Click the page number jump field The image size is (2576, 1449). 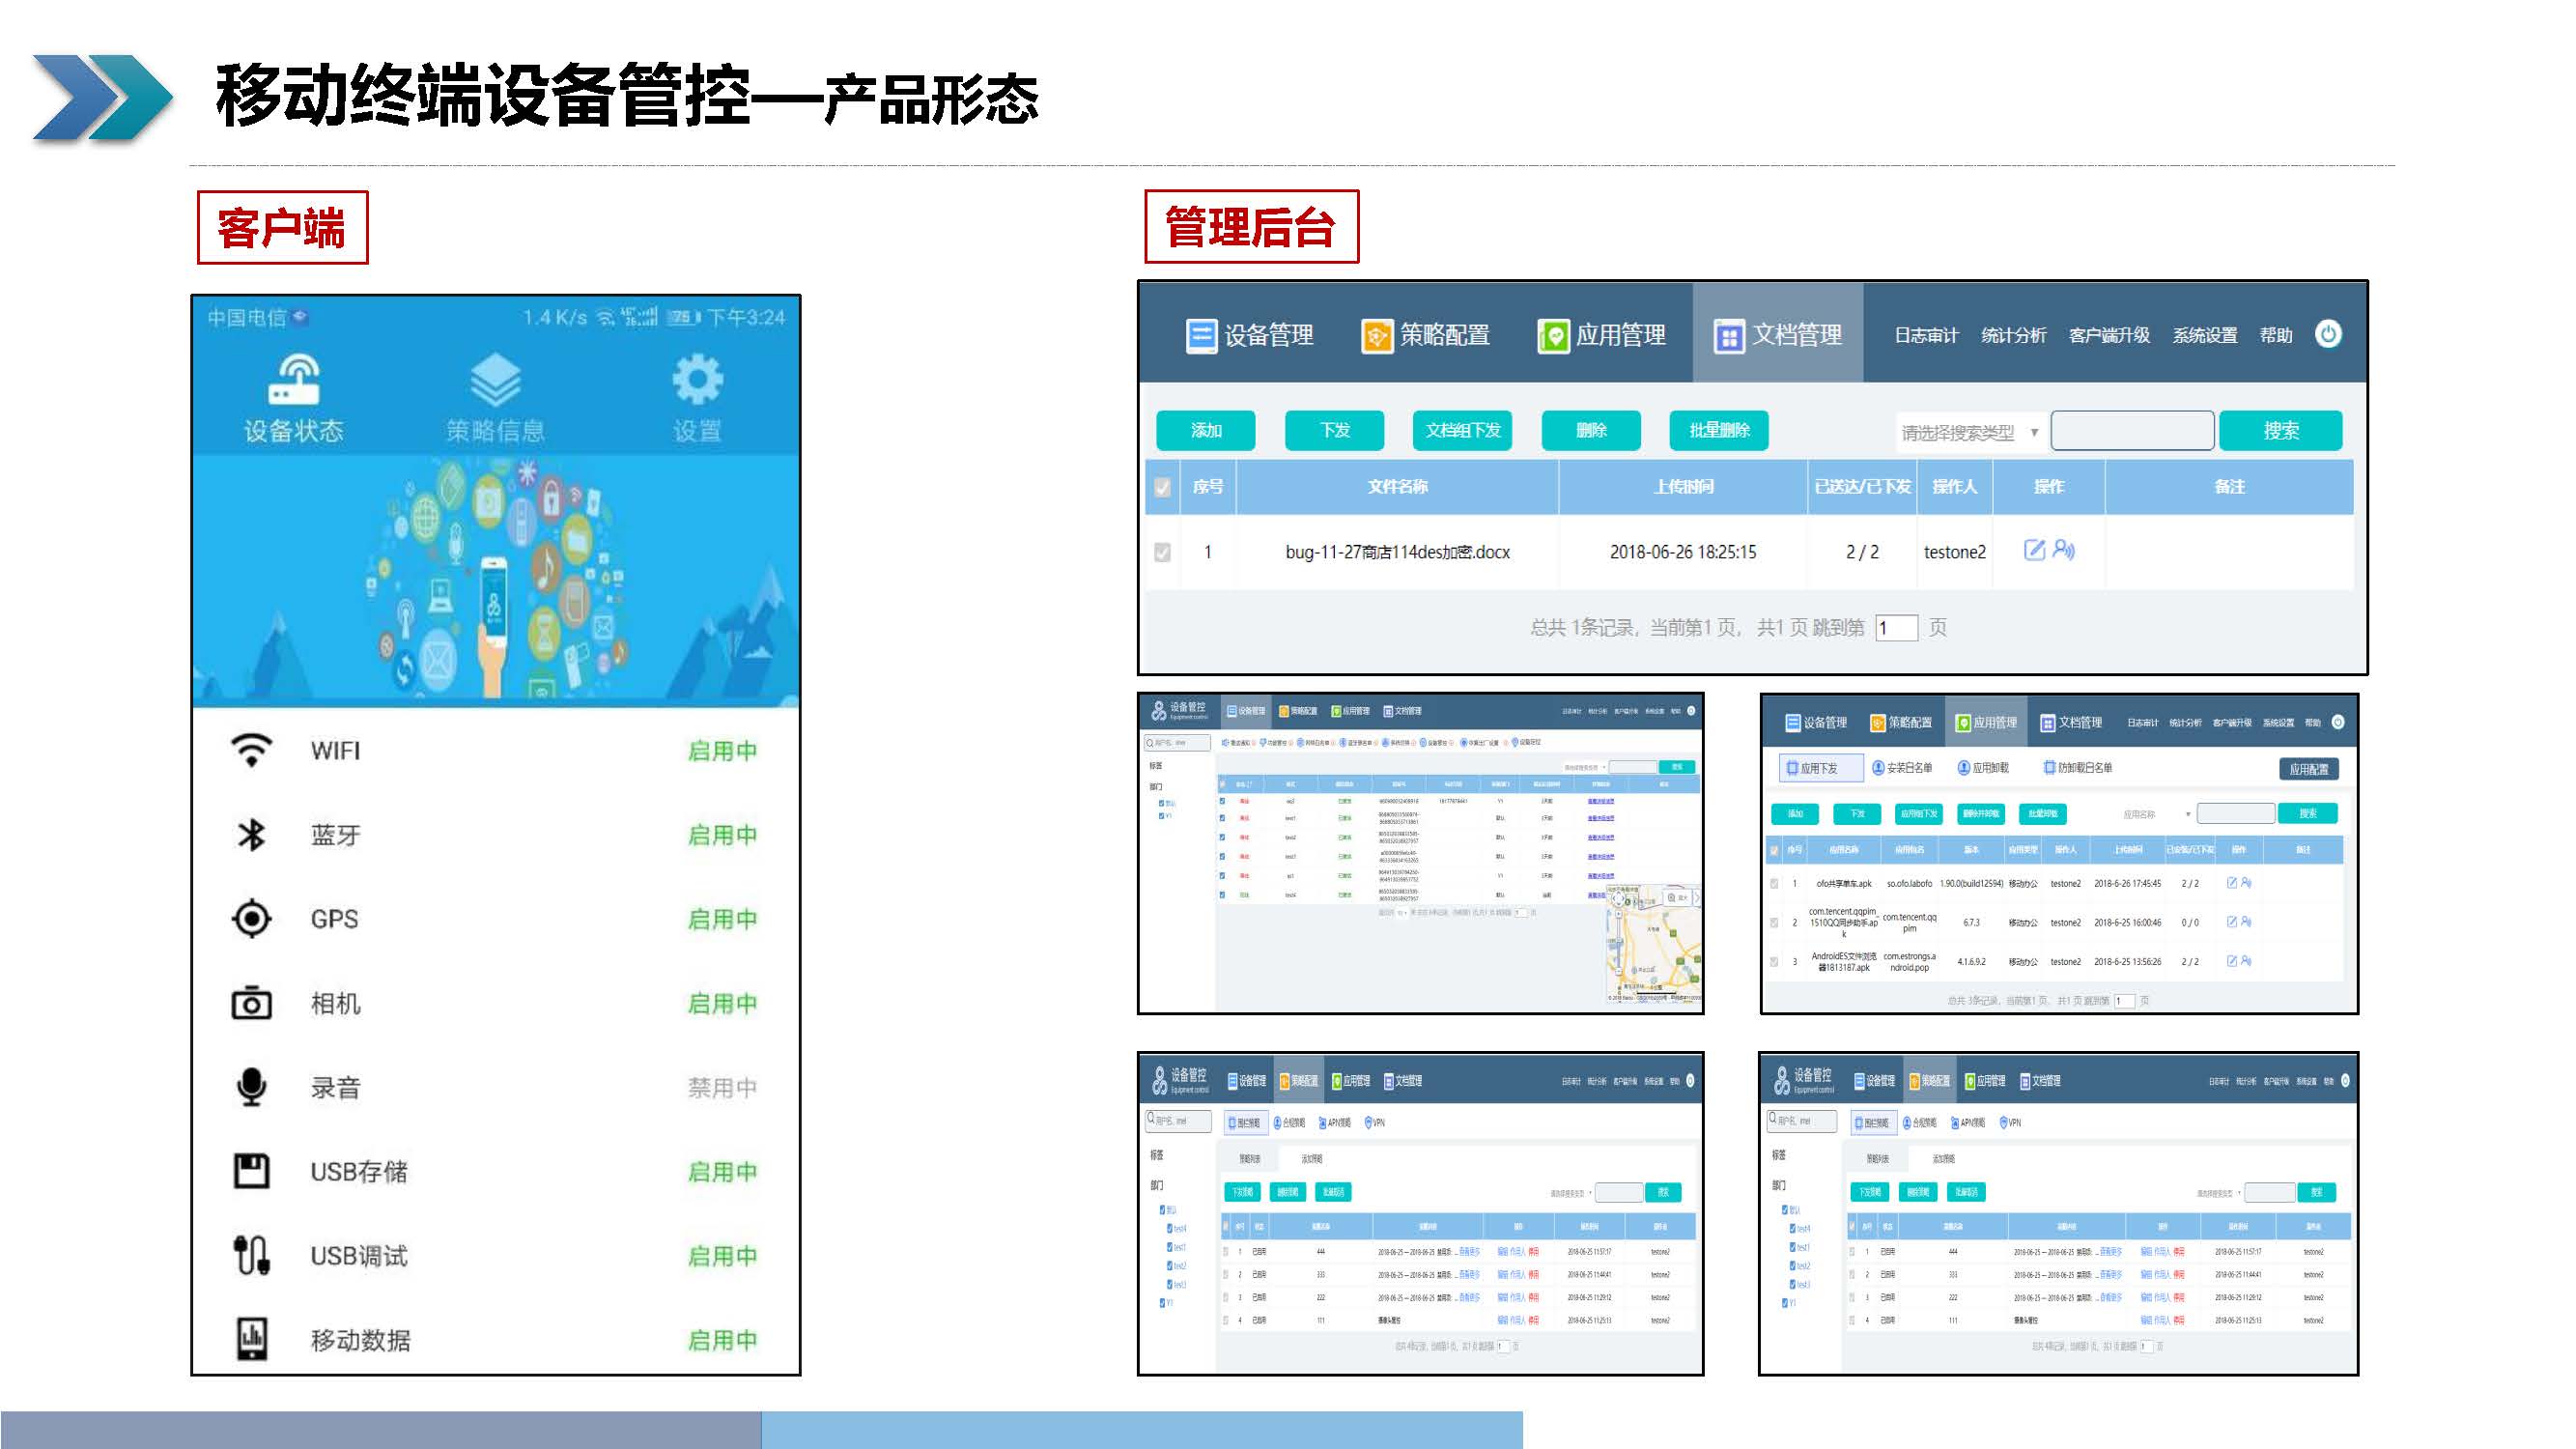click(x=1896, y=628)
